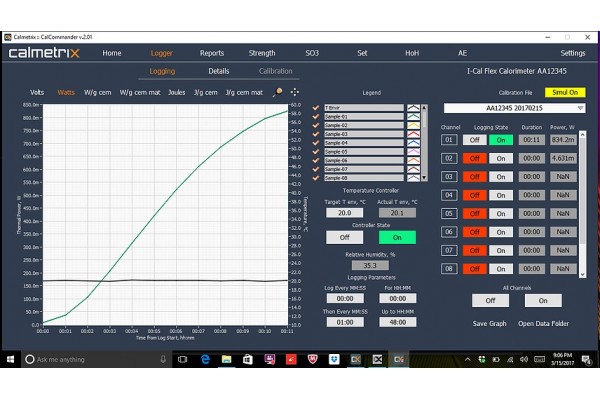Click the legend list scroll-down arrow
Viewport: 600px width, 400px height.
coord(424,178)
